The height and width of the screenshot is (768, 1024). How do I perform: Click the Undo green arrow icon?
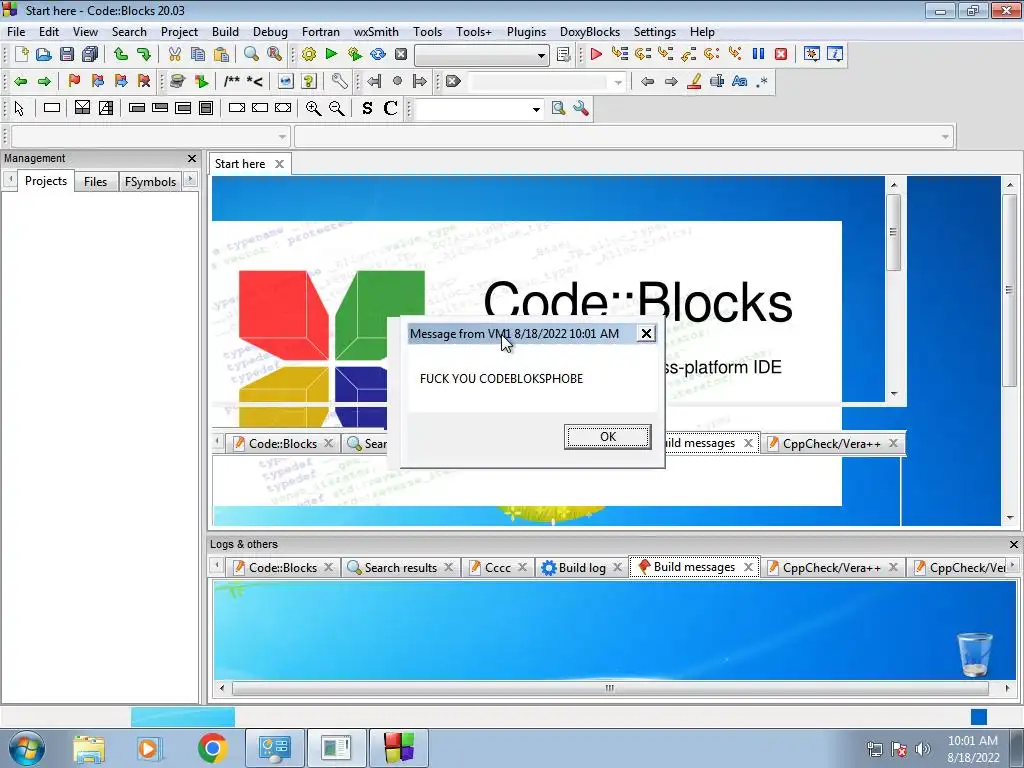tap(120, 54)
